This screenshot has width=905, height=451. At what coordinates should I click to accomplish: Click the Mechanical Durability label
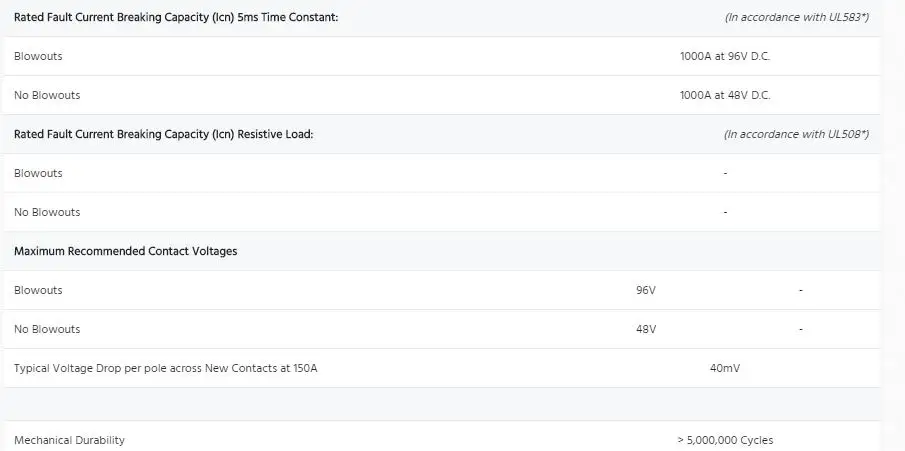click(x=70, y=440)
